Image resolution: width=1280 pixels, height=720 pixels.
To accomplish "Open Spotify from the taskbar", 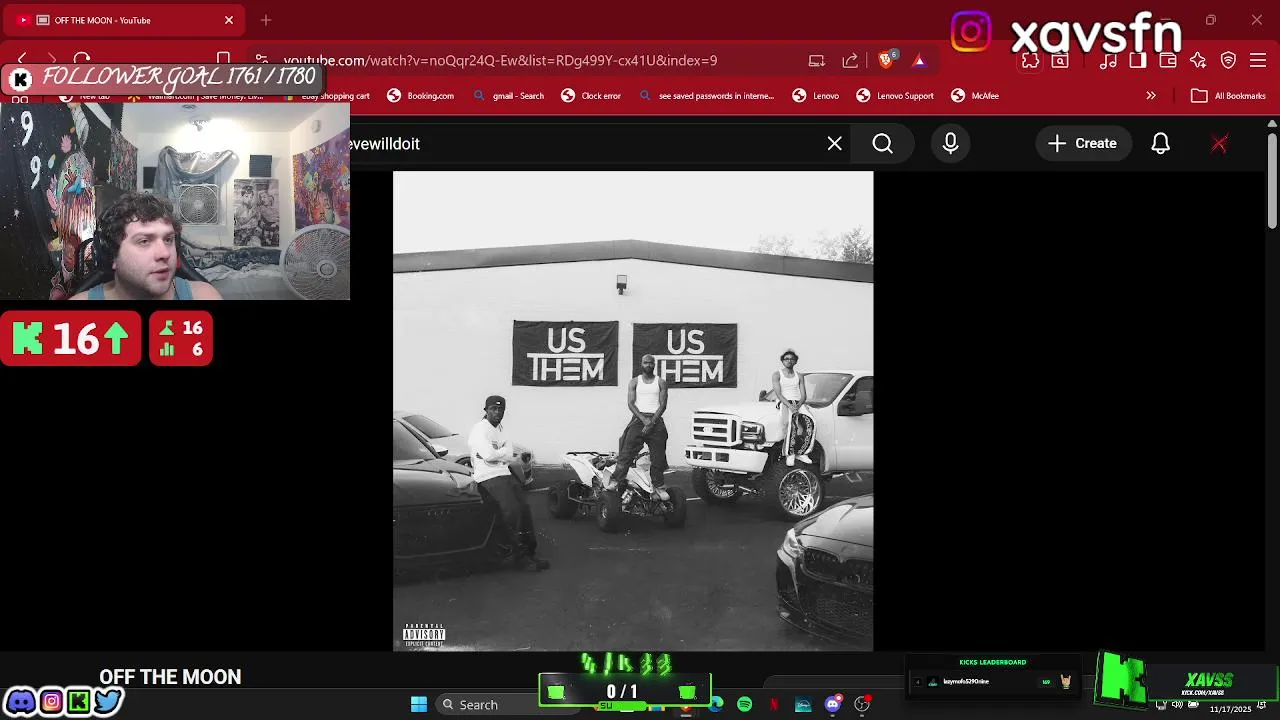I will tap(745, 704).
